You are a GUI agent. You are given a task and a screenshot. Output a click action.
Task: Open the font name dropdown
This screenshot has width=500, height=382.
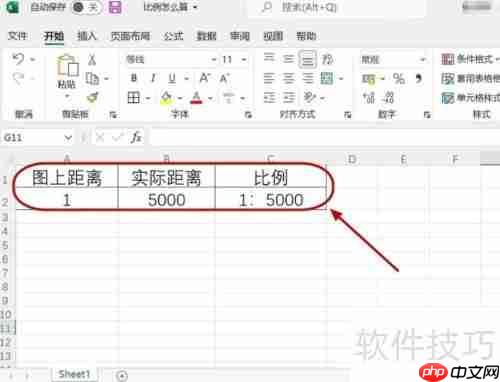pos(214,60)
